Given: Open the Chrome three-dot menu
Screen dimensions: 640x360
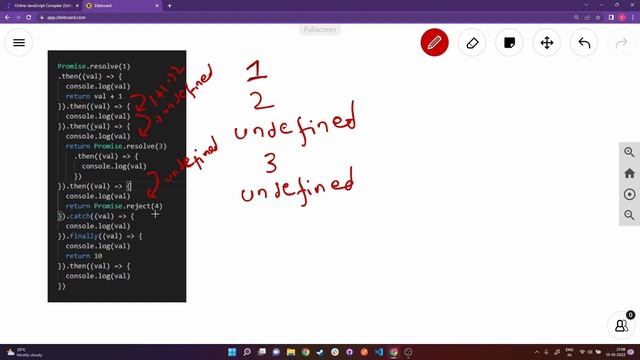Looking at the screenshot, I should (x=633, y=18).
